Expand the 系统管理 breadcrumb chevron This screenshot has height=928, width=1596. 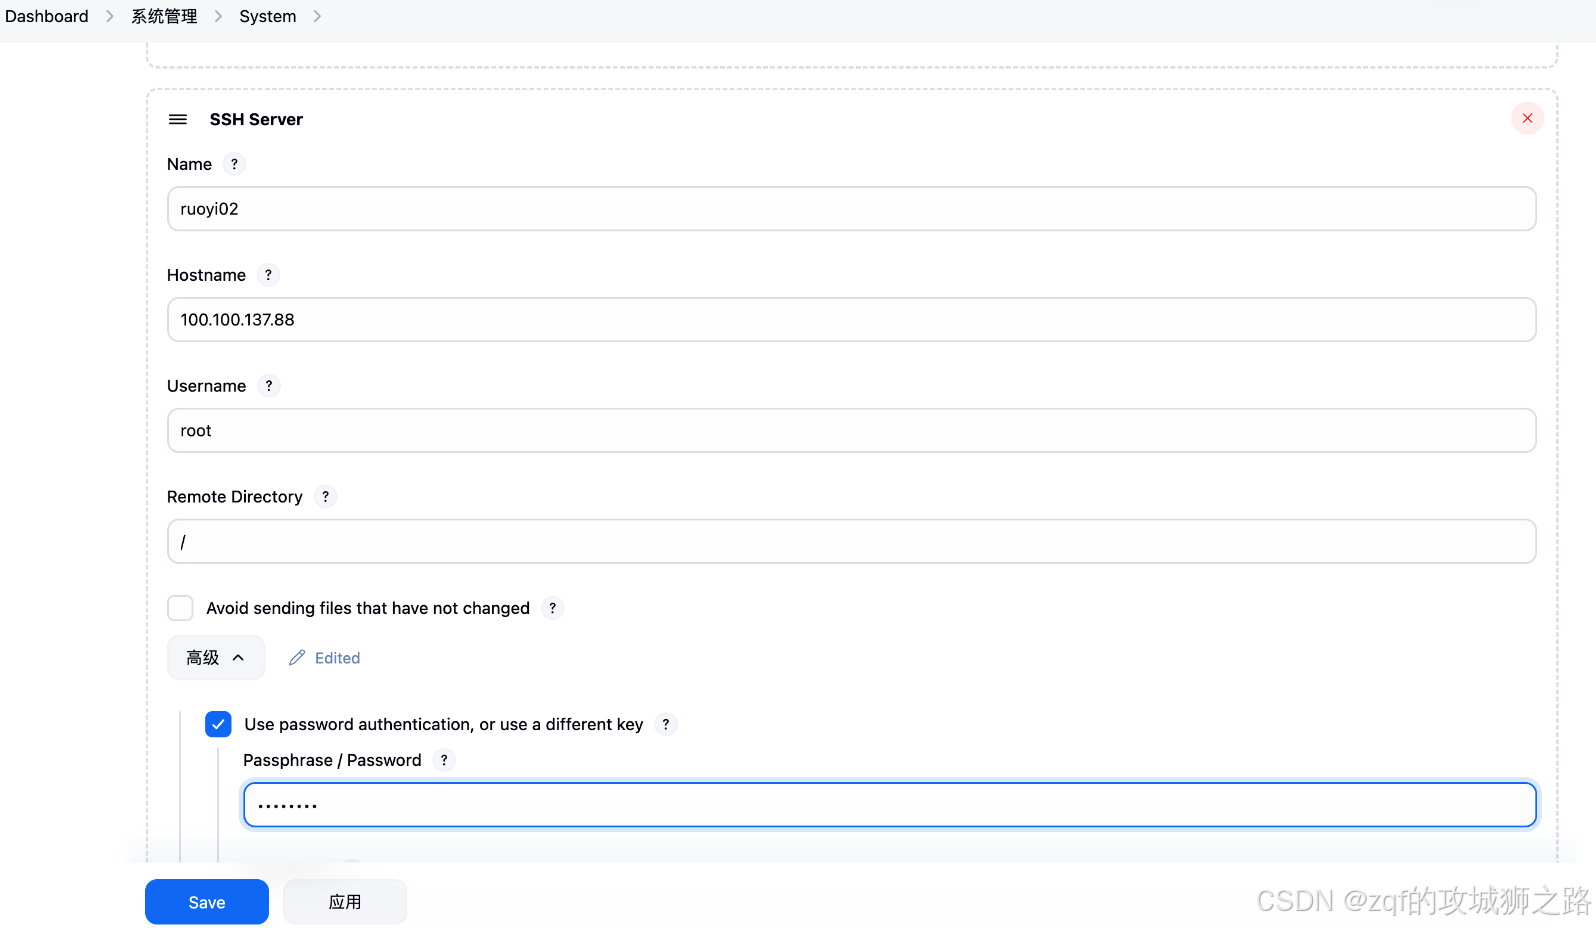(x=218, y=16)
